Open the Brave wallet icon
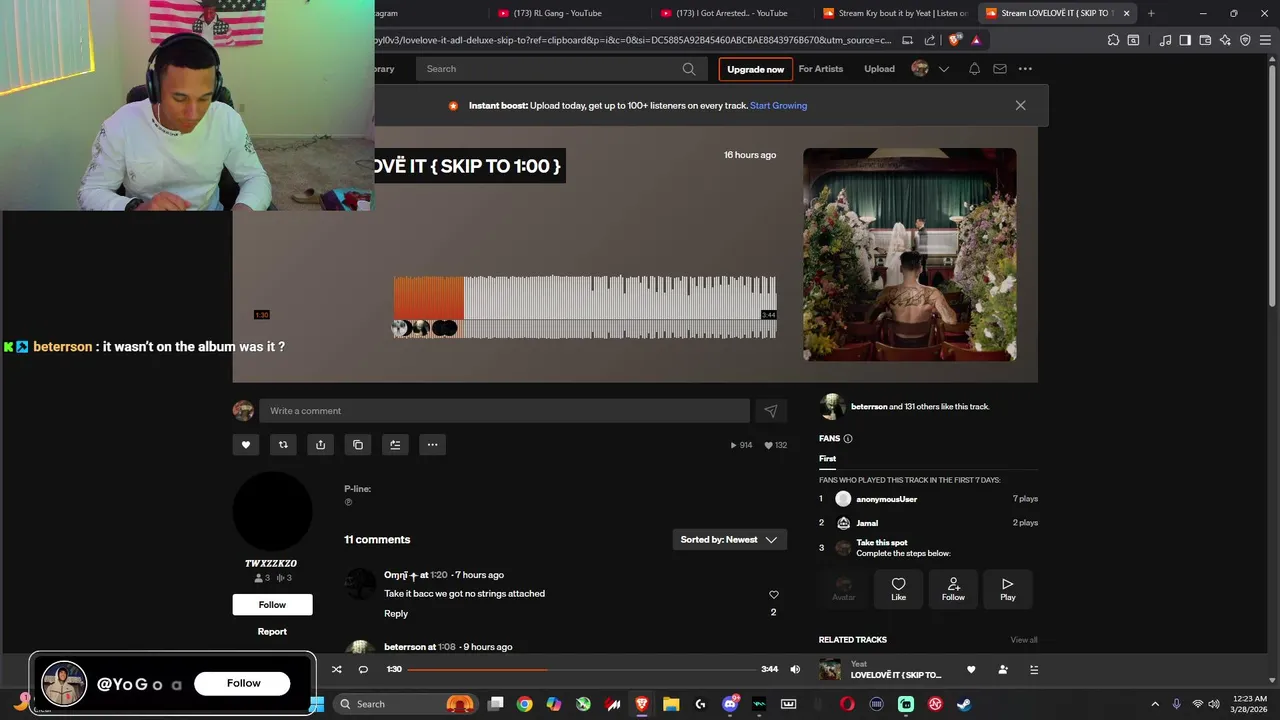This screenshot has height=720, width=1280. [x=1205, y=40]
